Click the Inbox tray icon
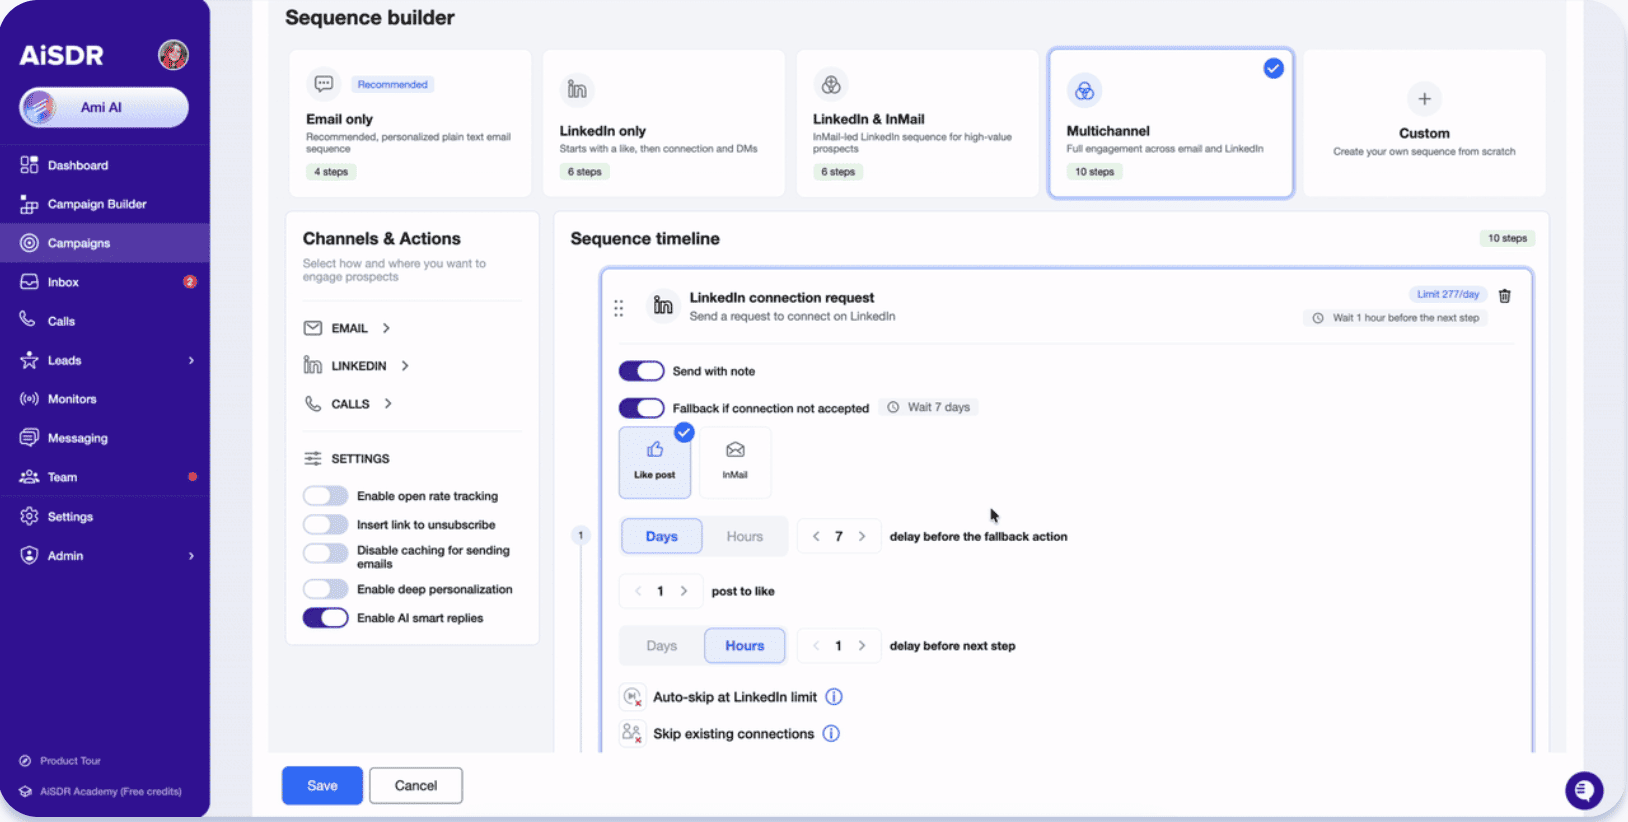The image size is (1628, 822). tap(29, 282)
